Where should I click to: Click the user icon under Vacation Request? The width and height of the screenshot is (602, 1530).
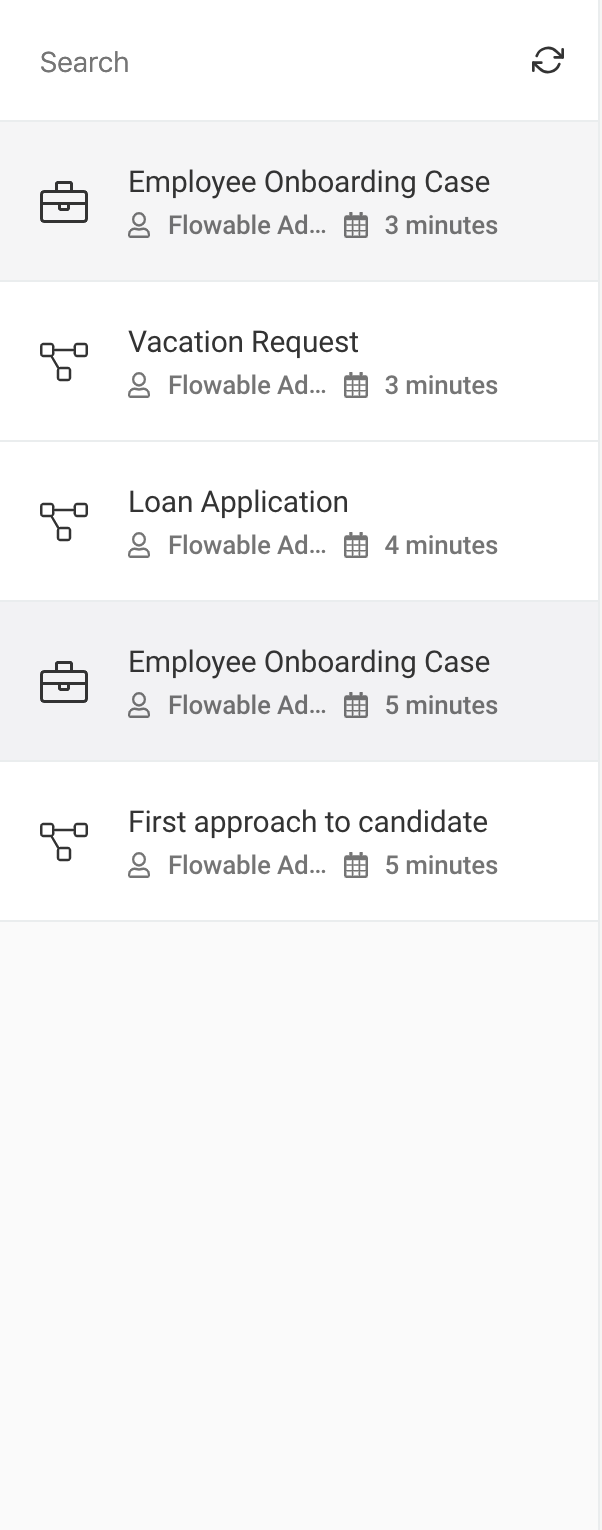click(x=138, y=385)
